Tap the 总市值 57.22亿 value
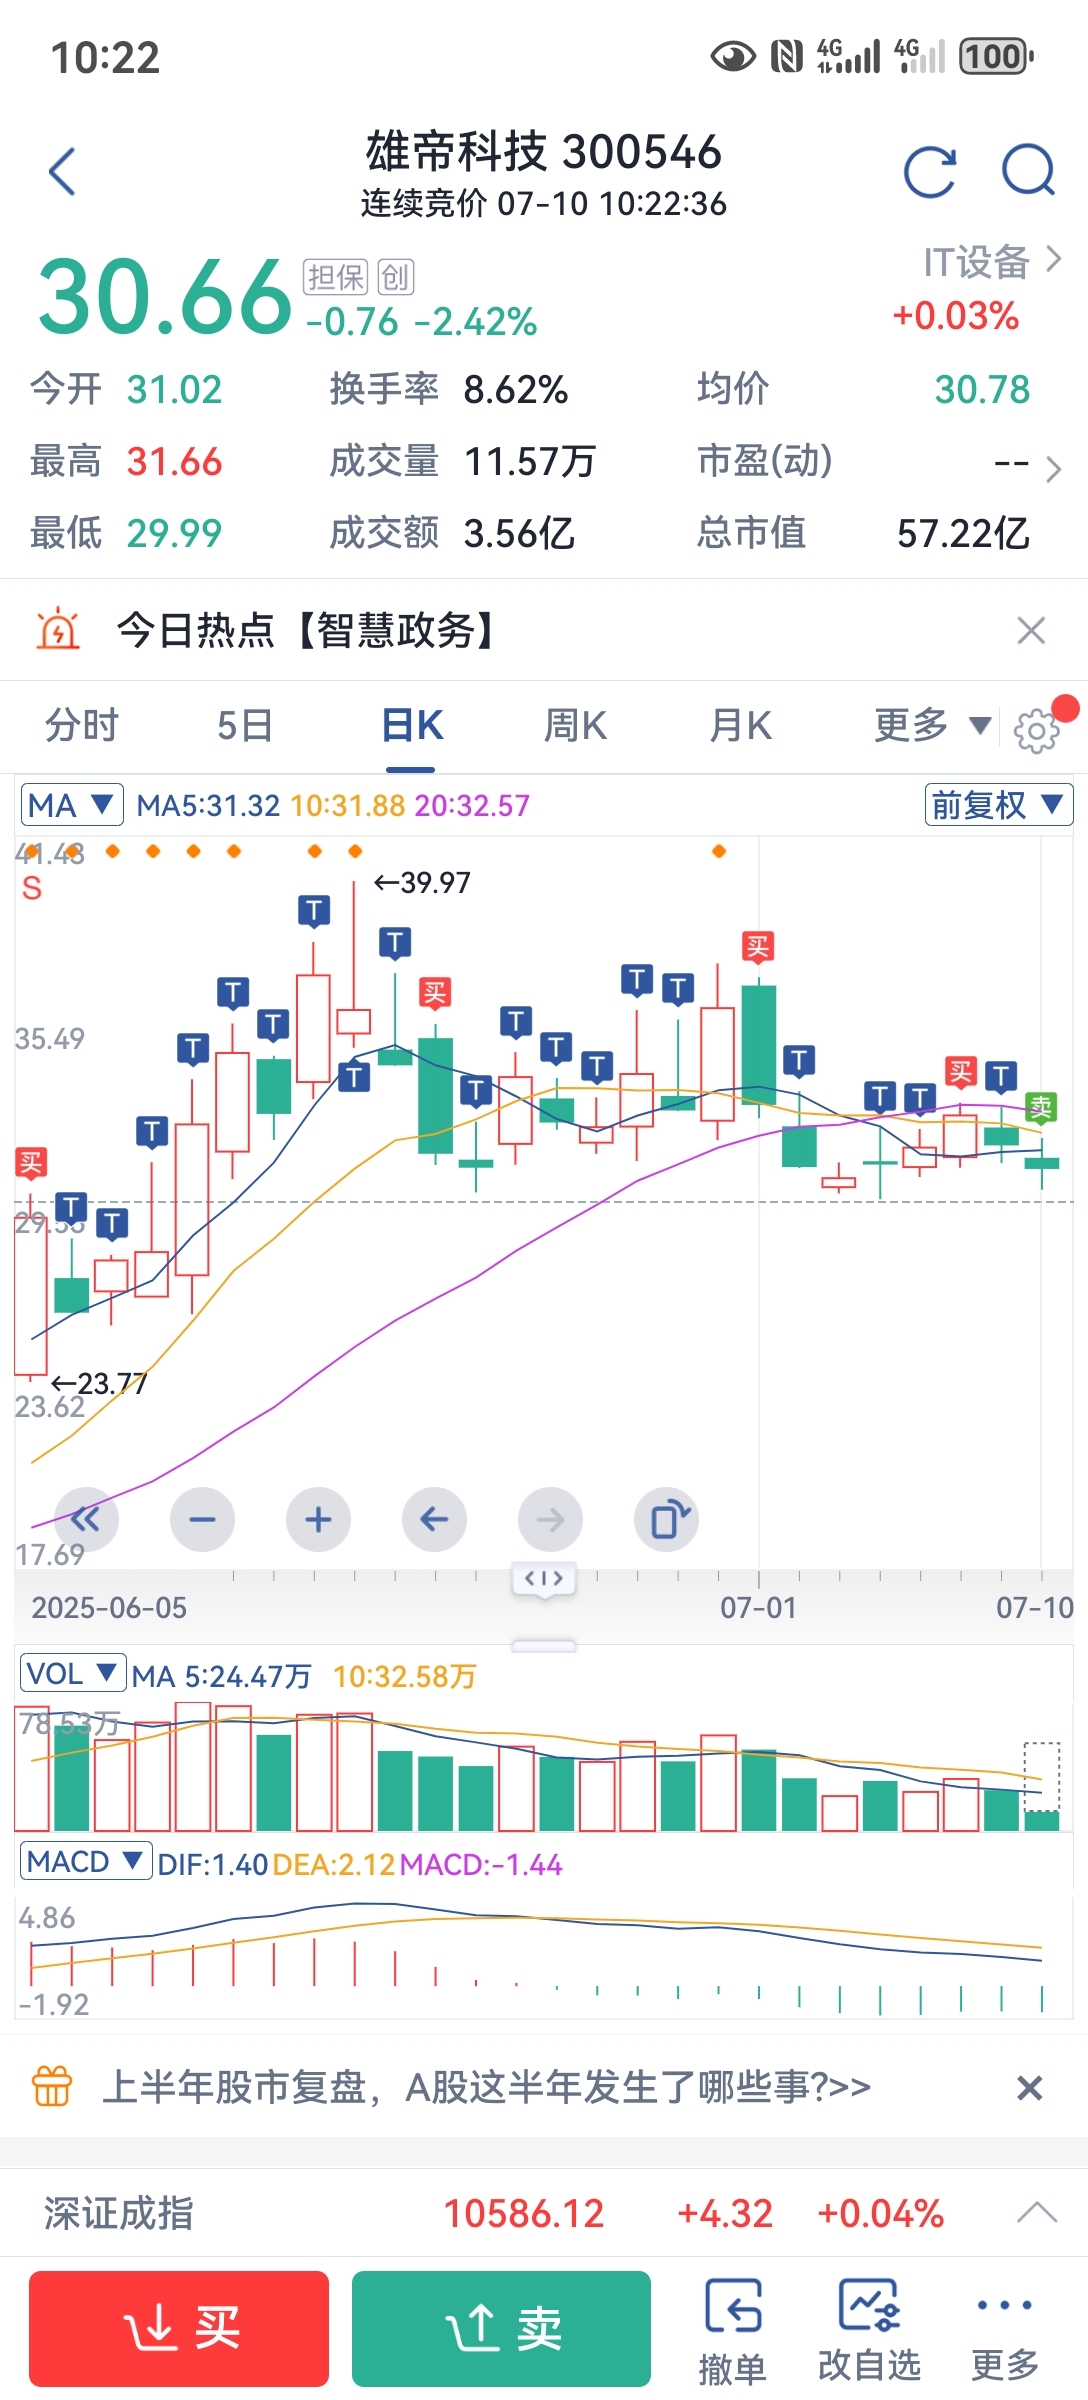Image resolution: width=1088 pixels, height=2400 pixels. [x=963, y=533]
